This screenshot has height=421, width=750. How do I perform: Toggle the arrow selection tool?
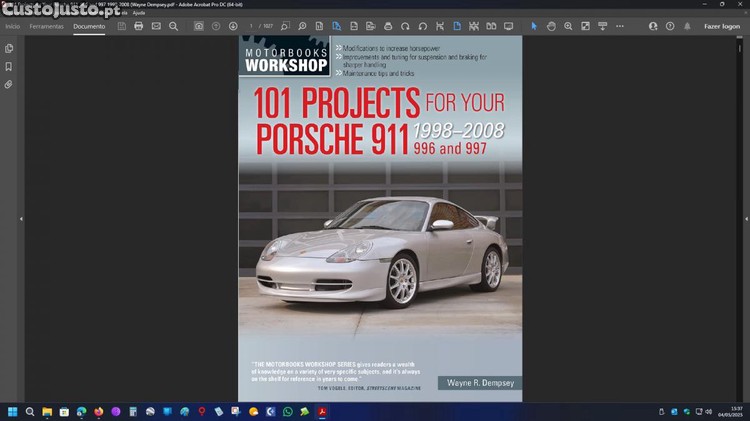[x=534, y=26]
